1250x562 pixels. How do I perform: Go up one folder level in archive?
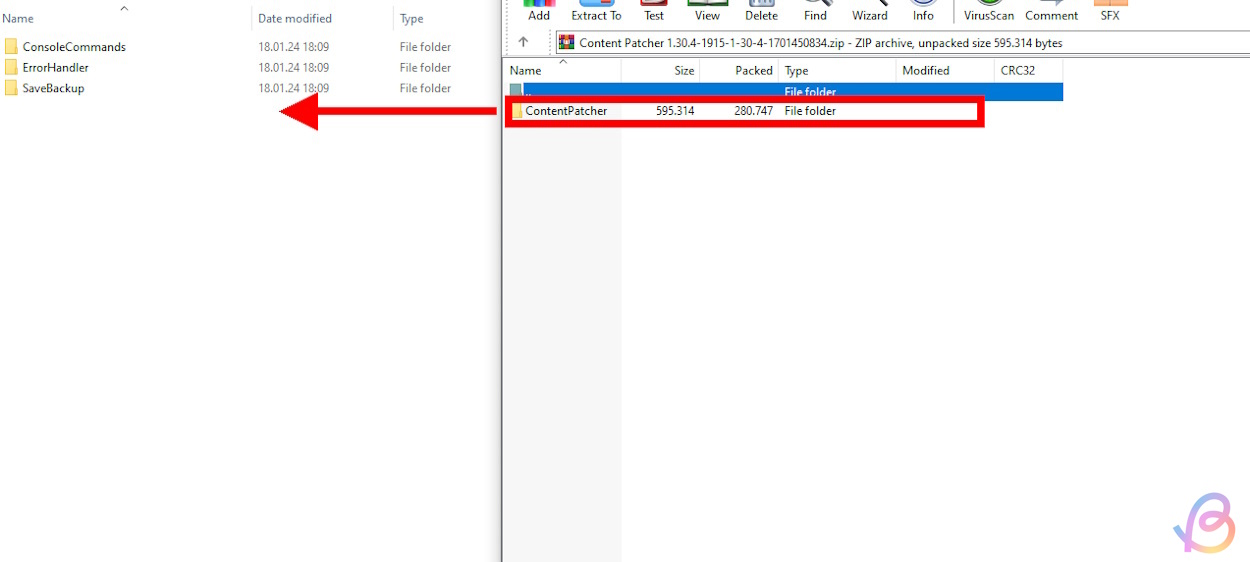click(x=523, y=42)
